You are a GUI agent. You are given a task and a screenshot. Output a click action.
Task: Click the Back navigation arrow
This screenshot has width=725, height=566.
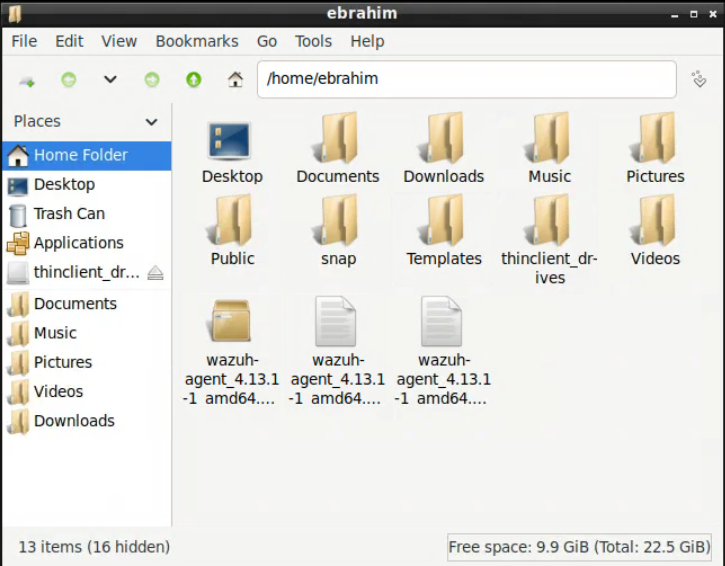(68, 79)
